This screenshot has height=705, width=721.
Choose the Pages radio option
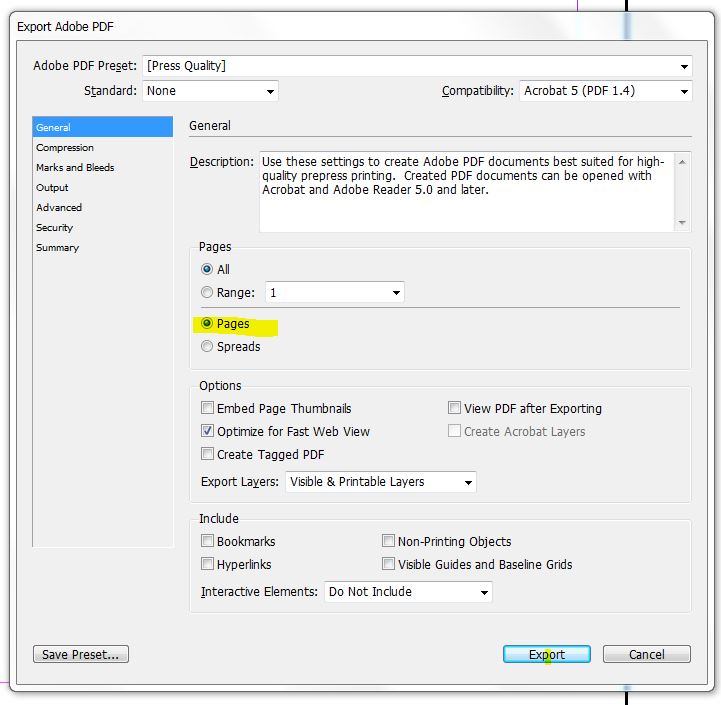click(x=207, y=323)
